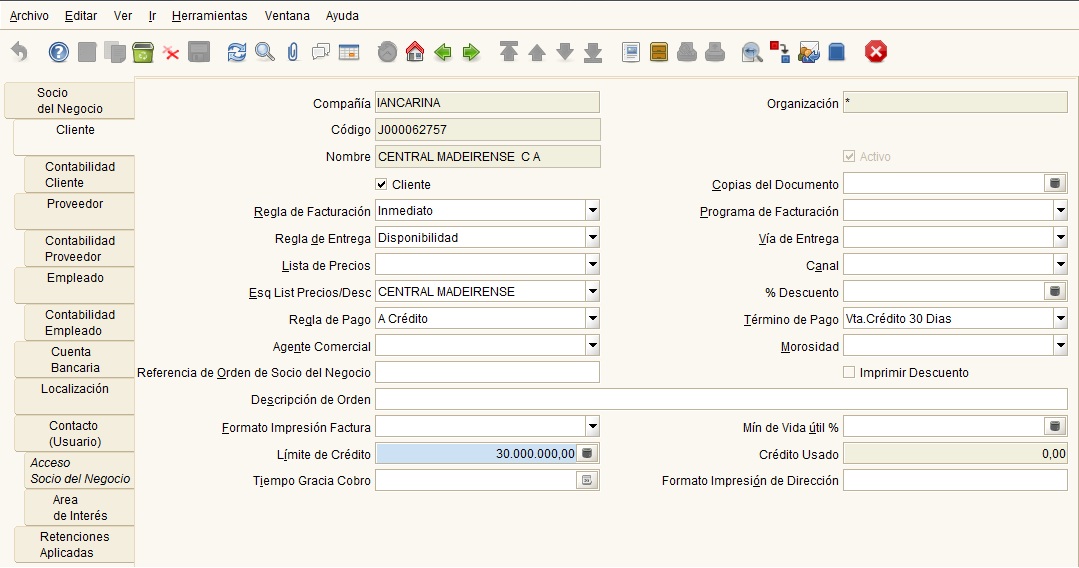Open the Agente Comercial dropdown
The width and height of the screenshot is (1079, 568).
592,346
